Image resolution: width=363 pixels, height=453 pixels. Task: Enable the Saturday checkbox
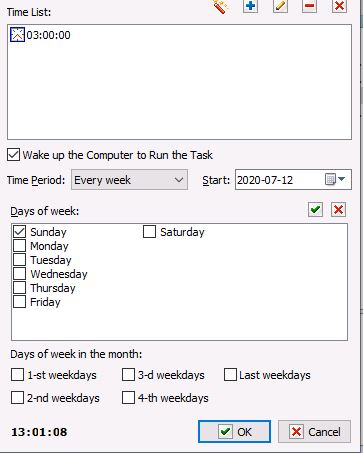[149, 232]
